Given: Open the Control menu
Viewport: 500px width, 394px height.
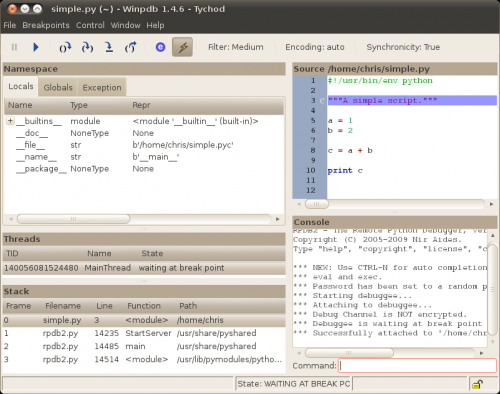Looking at the screenshot, I should (90, 25).
